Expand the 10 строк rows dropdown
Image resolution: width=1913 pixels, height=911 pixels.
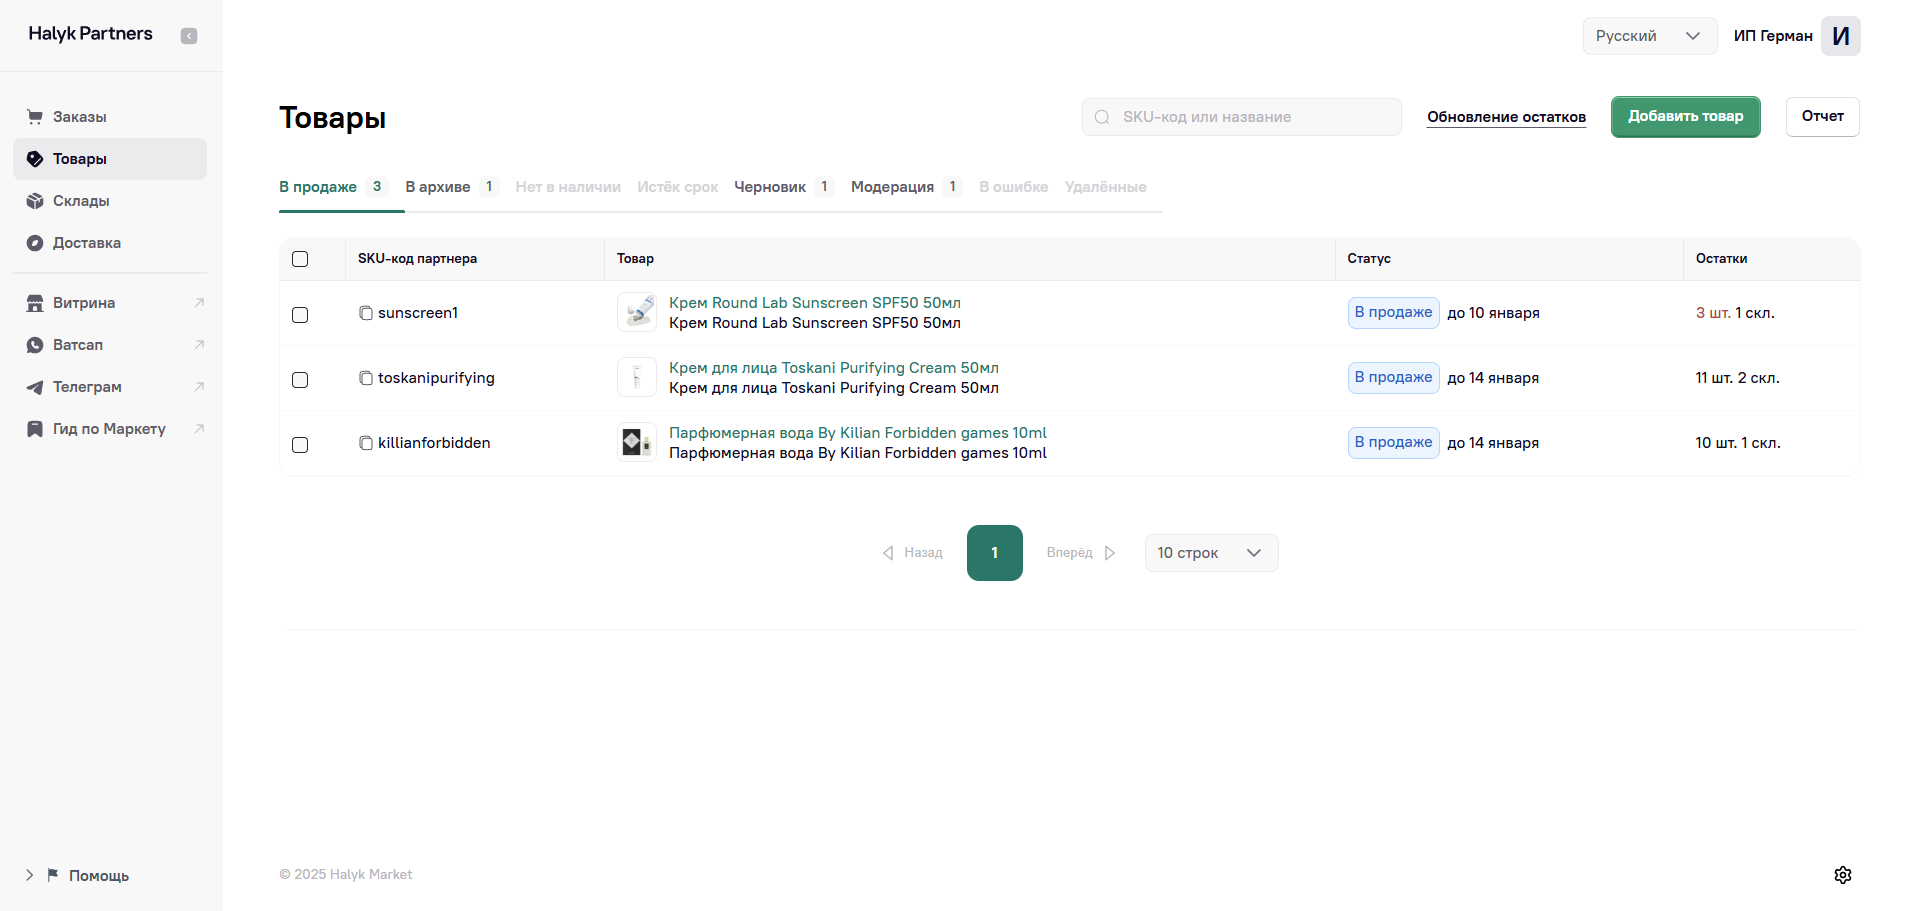click(x=1210, y=553)
